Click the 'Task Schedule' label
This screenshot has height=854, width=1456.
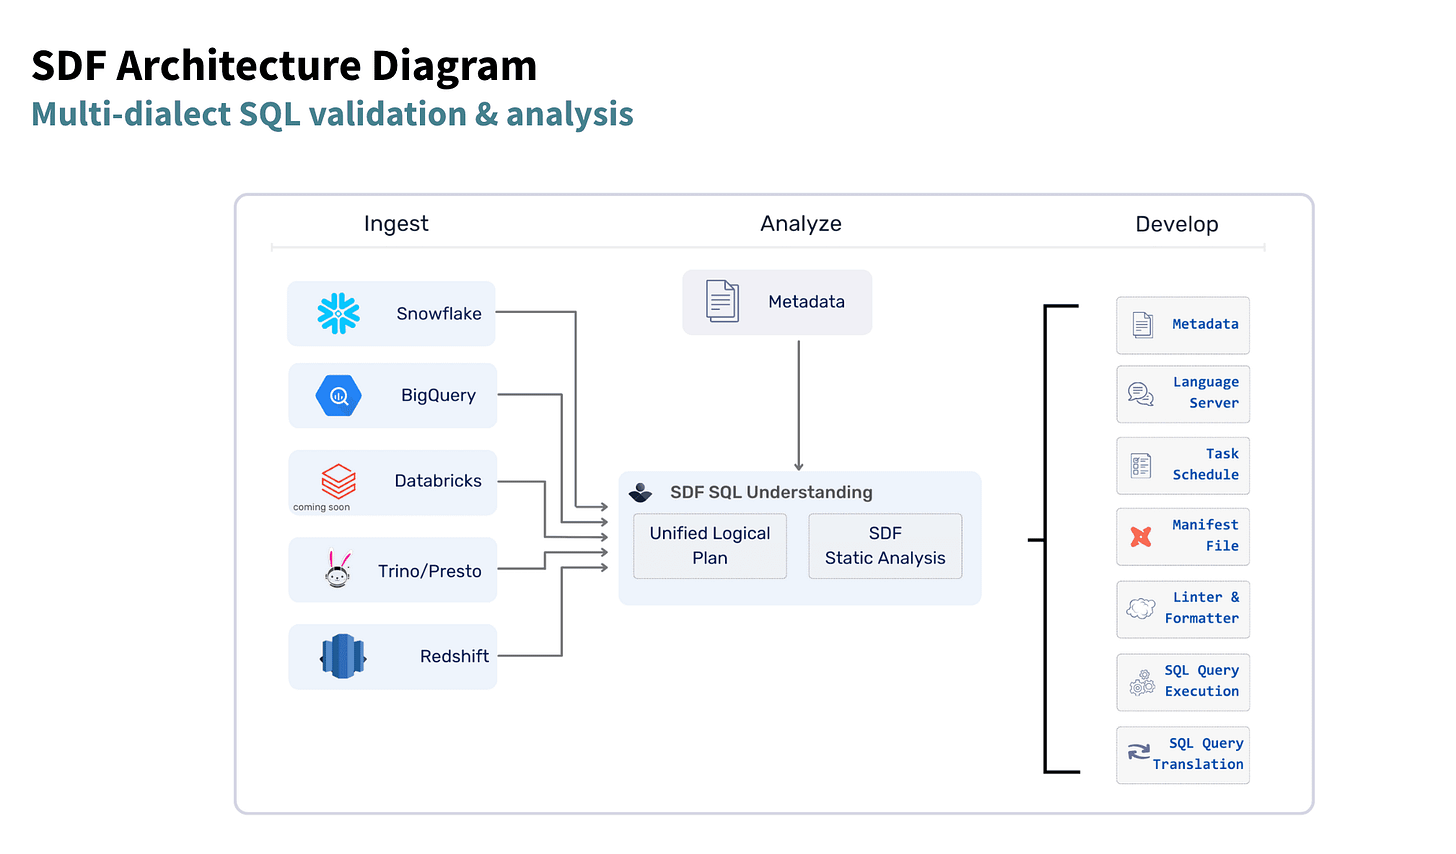[1206, 465]
